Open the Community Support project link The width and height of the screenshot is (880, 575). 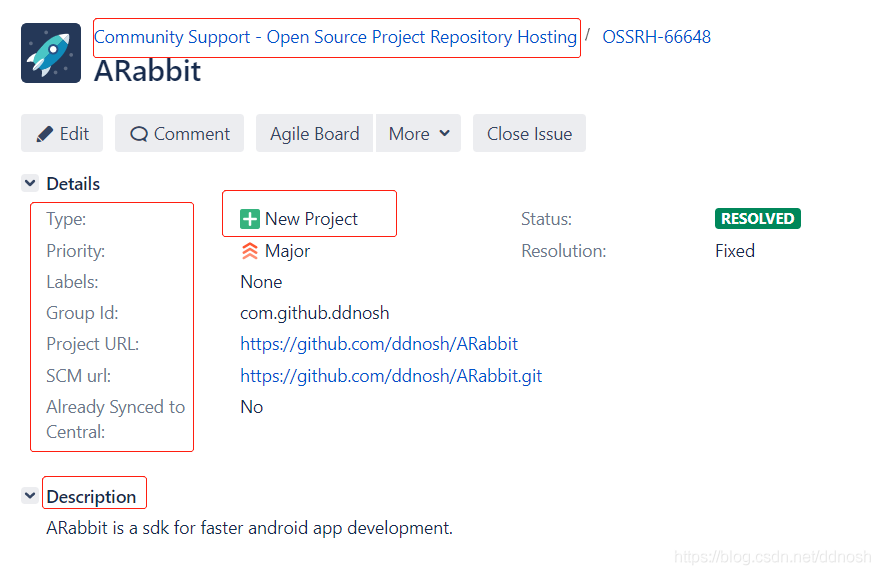click(335, 37)
